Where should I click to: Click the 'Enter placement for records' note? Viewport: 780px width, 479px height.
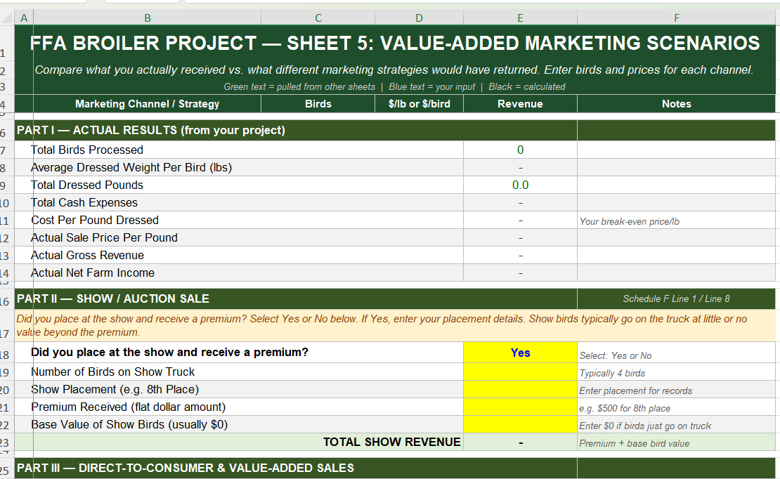point(636,391)
